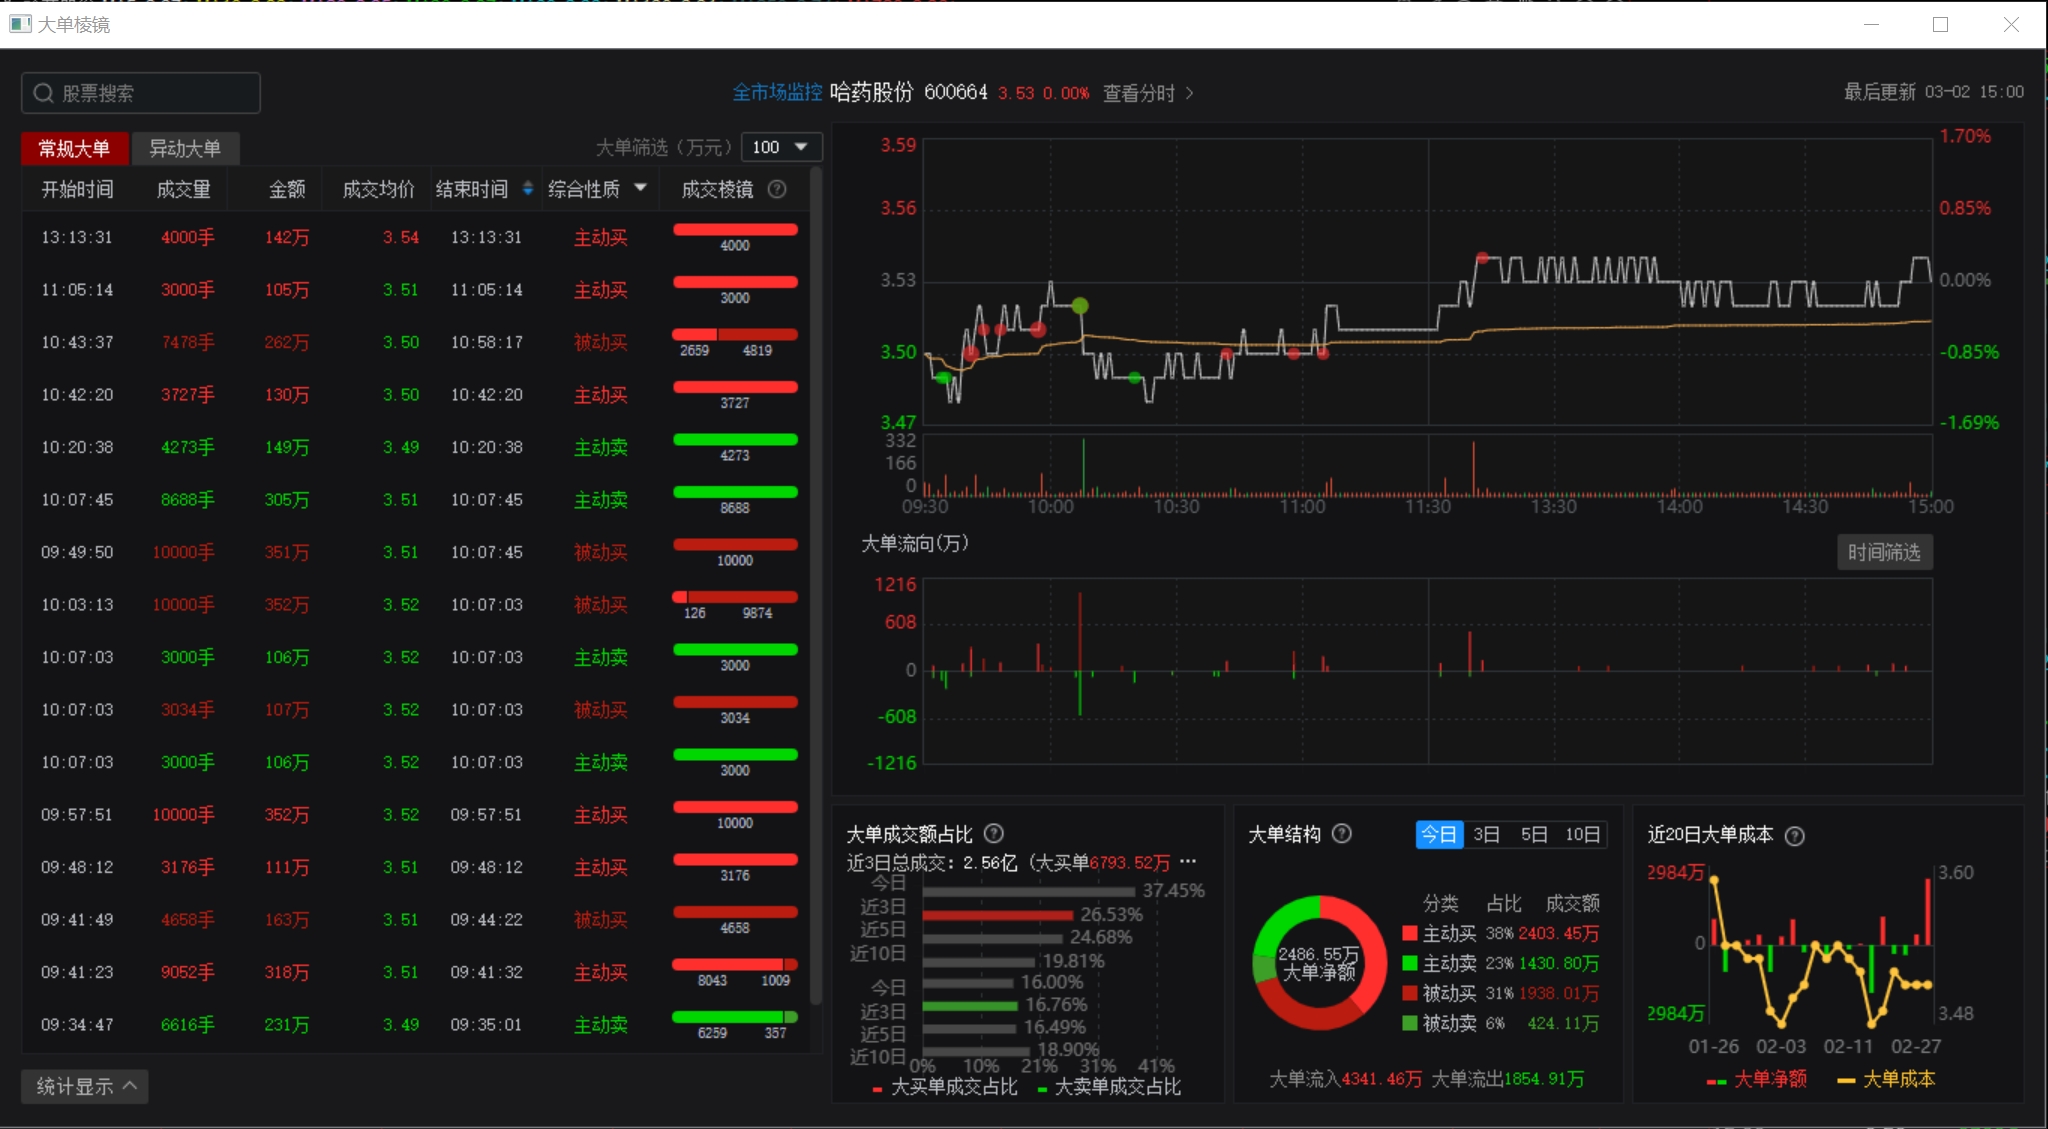This screenshot has height=1129, width=2048.
Task: Select 10日 period in 大单结构
Action: 1582,835
